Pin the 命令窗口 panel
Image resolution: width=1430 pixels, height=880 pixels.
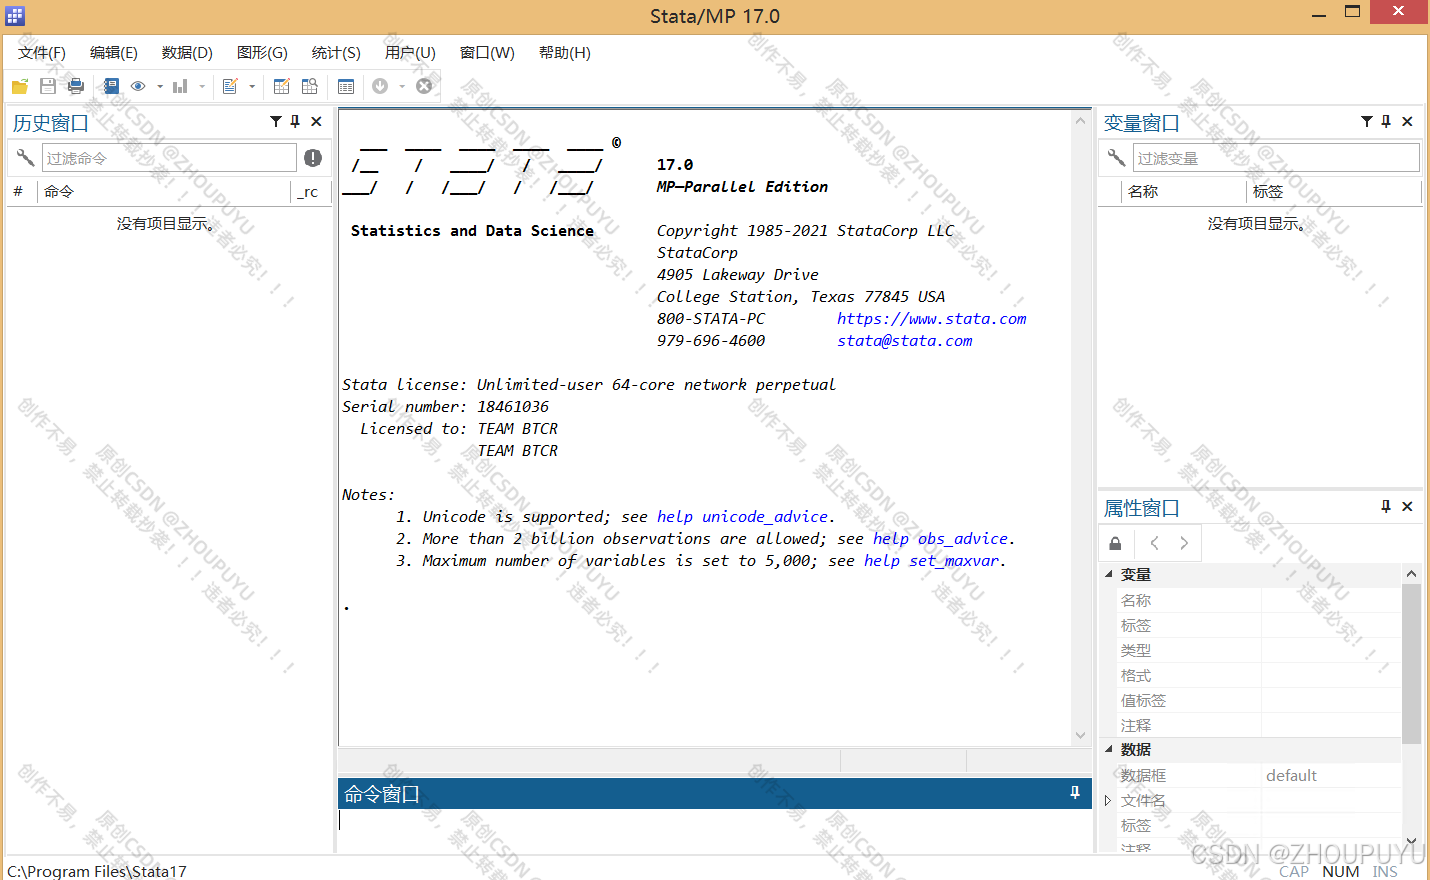pyautogui.click(x=1075, y=792)
